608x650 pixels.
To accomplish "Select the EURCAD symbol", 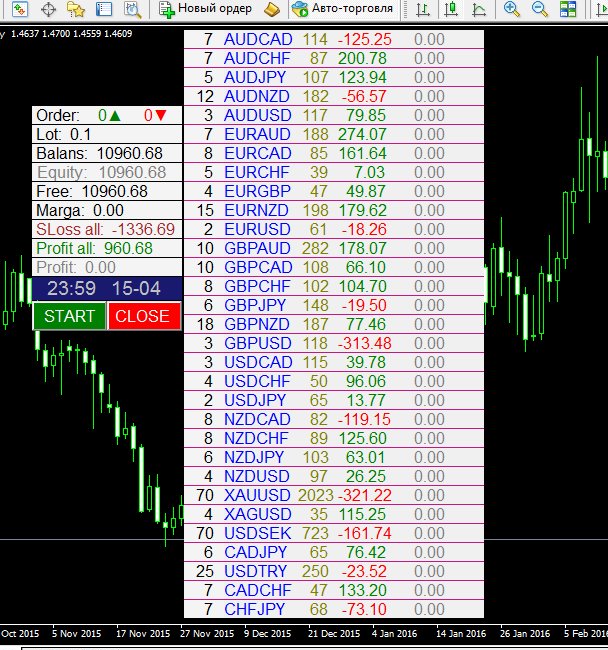I will coord(258,154).
